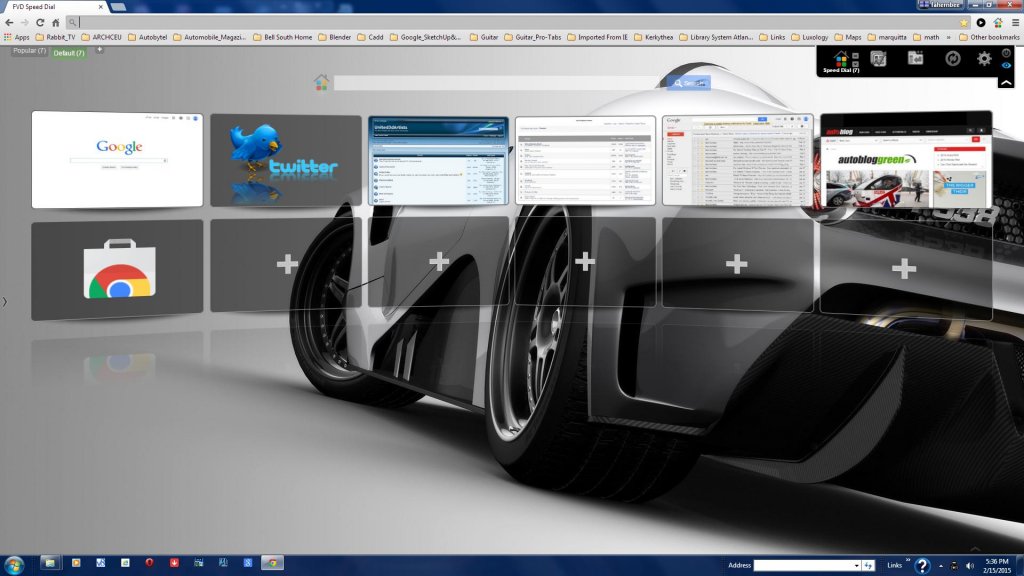
Task: Click the Sync circular arrows icon
Action: 953,59
